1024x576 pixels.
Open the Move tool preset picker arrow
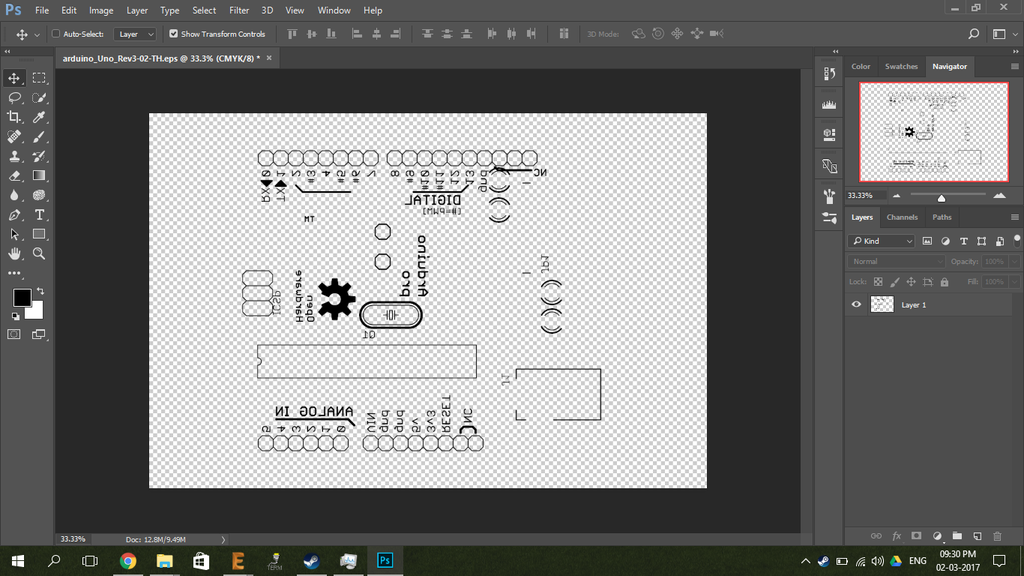coord(37,35)
